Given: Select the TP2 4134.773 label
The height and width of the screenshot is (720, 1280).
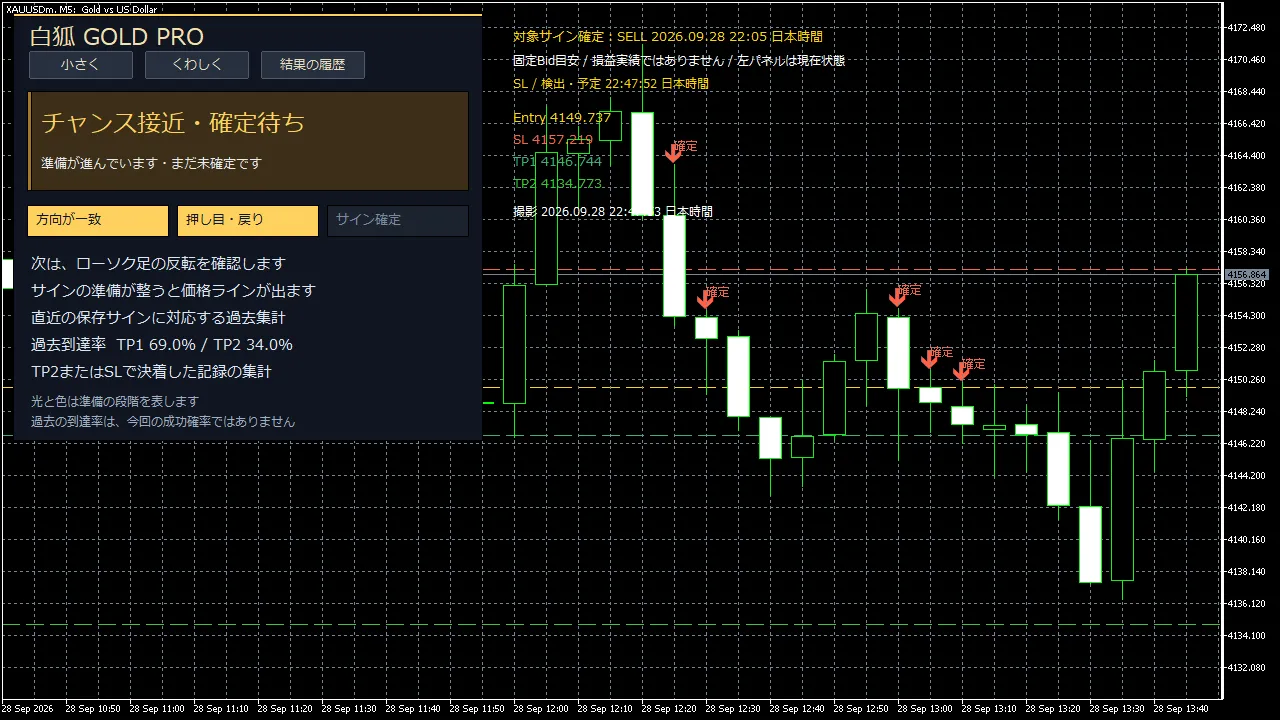Looking at the screenshot, I should 558,184.
